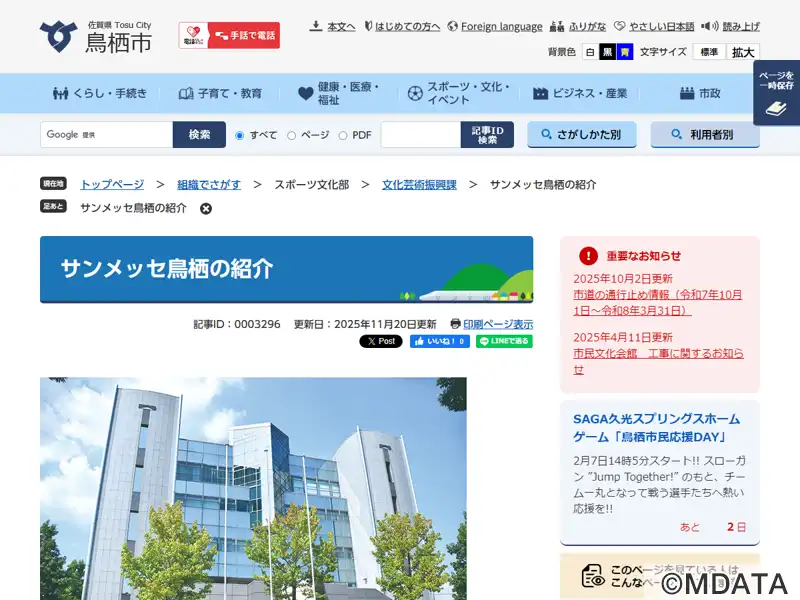Click the 記事ID：0003296 text

click(x=237, y=324)
